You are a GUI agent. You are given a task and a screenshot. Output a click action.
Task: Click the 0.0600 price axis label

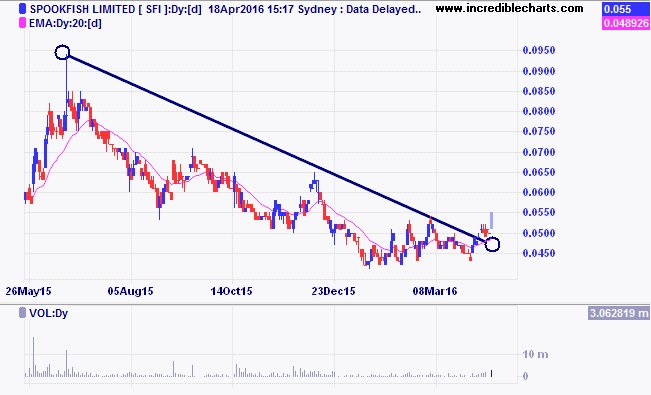click(x=538, y=192)
